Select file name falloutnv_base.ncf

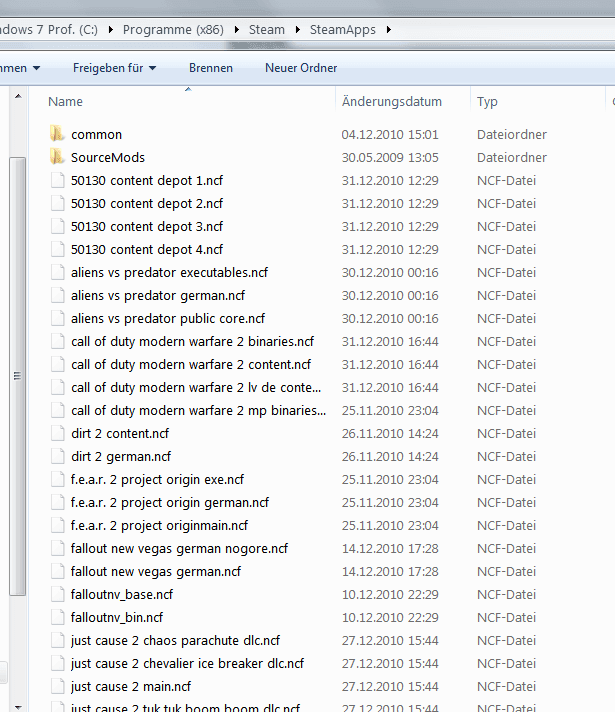[122, 594]
